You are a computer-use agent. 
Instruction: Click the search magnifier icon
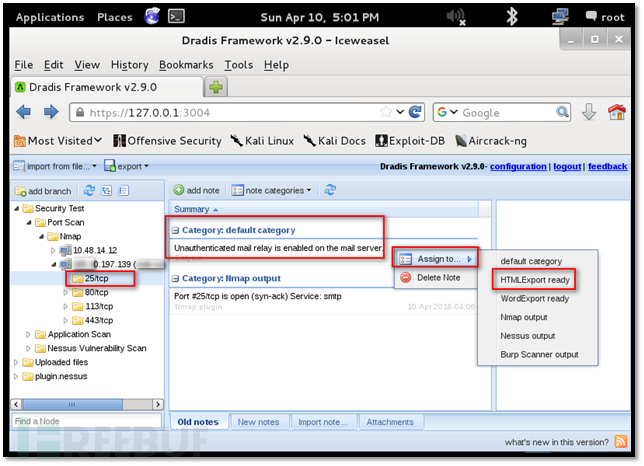[562, 112]
